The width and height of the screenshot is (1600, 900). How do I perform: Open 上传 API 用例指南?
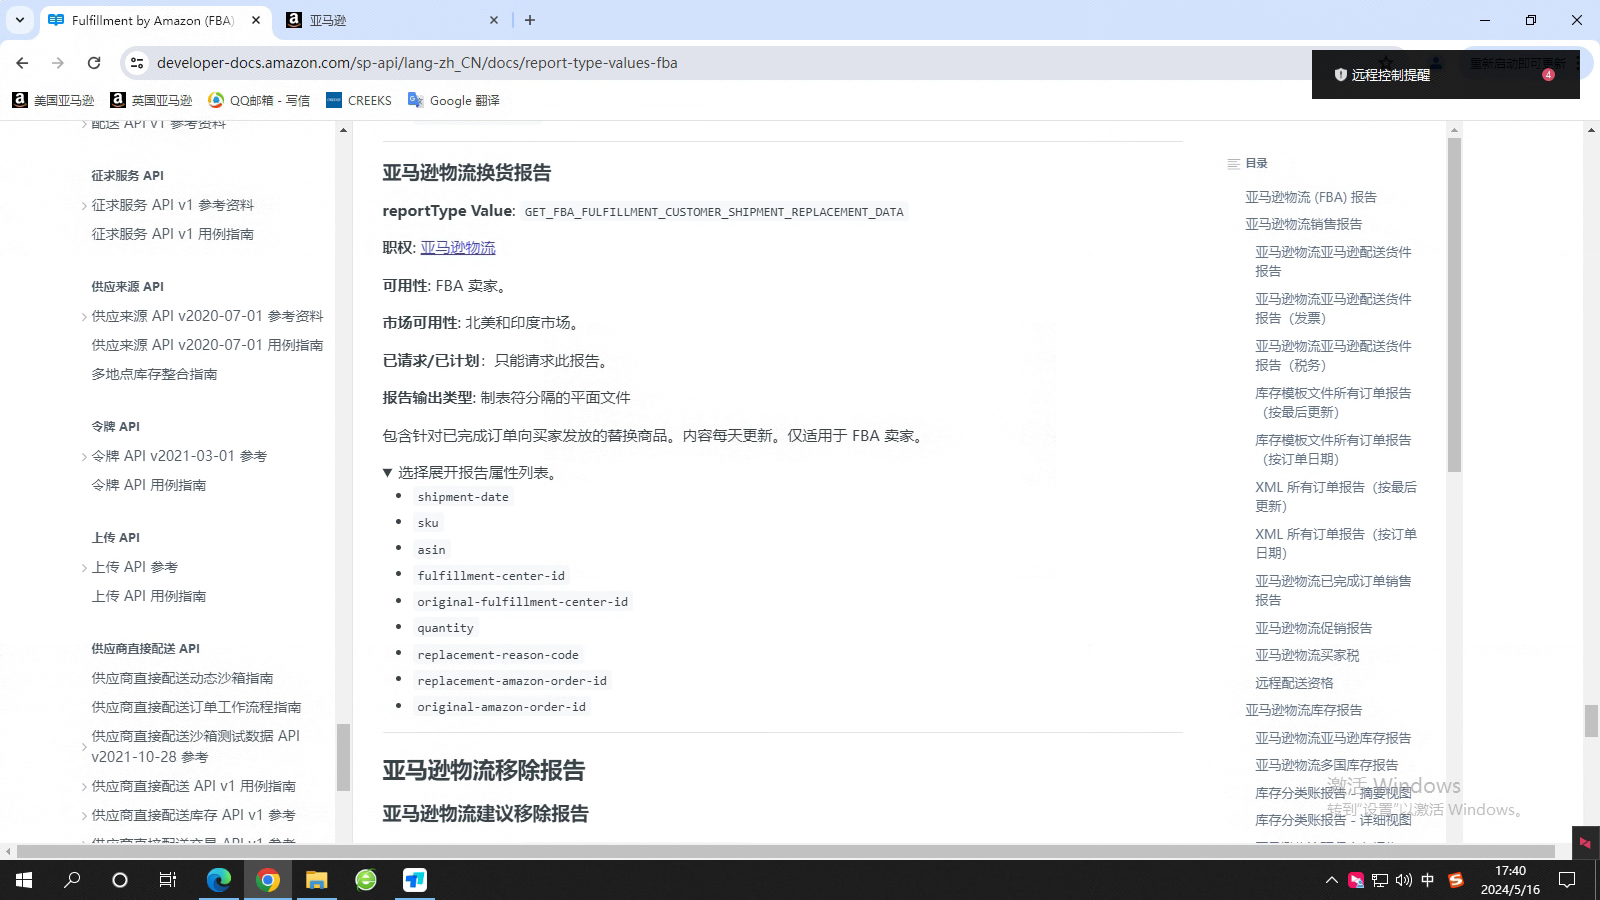149,595
